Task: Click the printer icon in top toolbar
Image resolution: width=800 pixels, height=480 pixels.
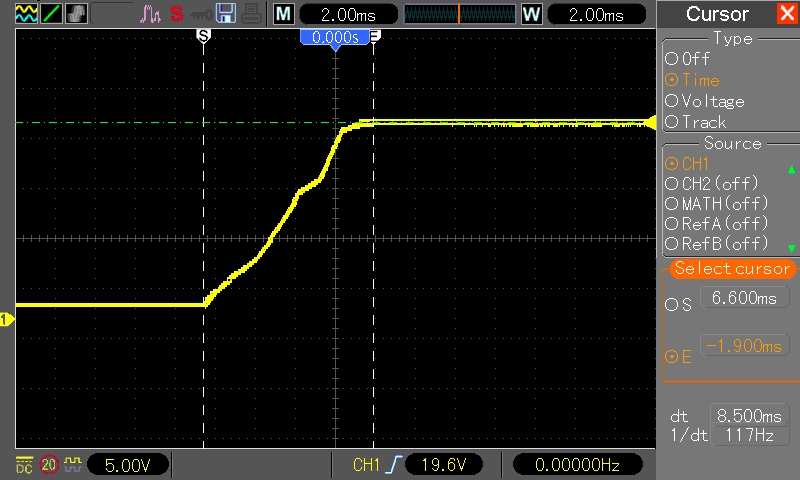Action: (x=251, y=14)
